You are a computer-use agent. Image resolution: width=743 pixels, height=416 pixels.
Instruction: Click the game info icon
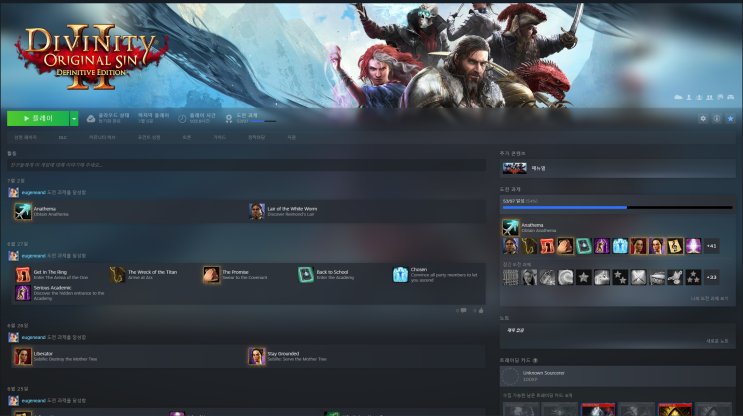[x=717, y=118]
